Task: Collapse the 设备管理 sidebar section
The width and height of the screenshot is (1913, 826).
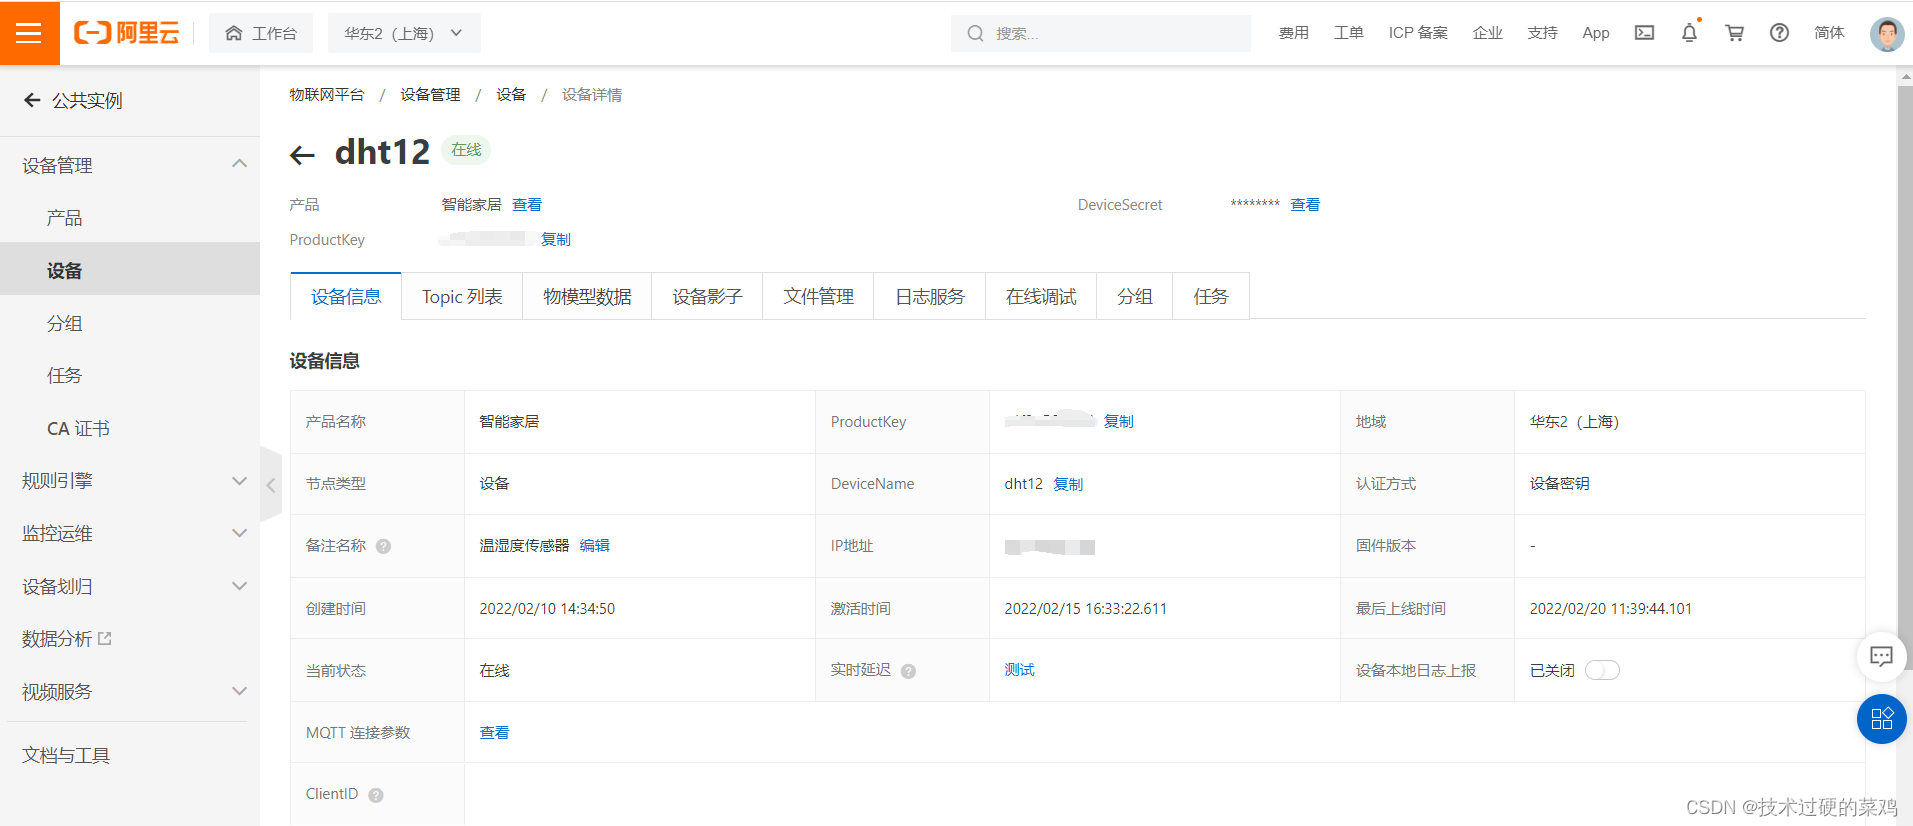Action: click(x=130, y=165)
